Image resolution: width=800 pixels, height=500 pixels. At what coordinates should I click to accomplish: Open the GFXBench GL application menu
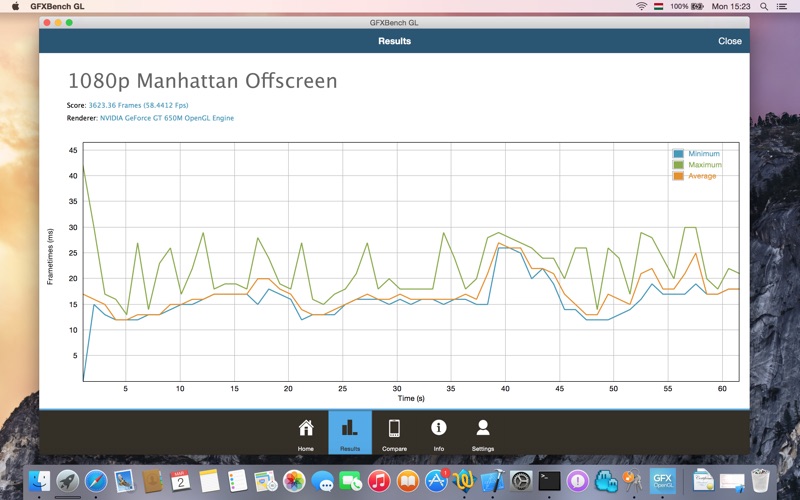[57, 6]
